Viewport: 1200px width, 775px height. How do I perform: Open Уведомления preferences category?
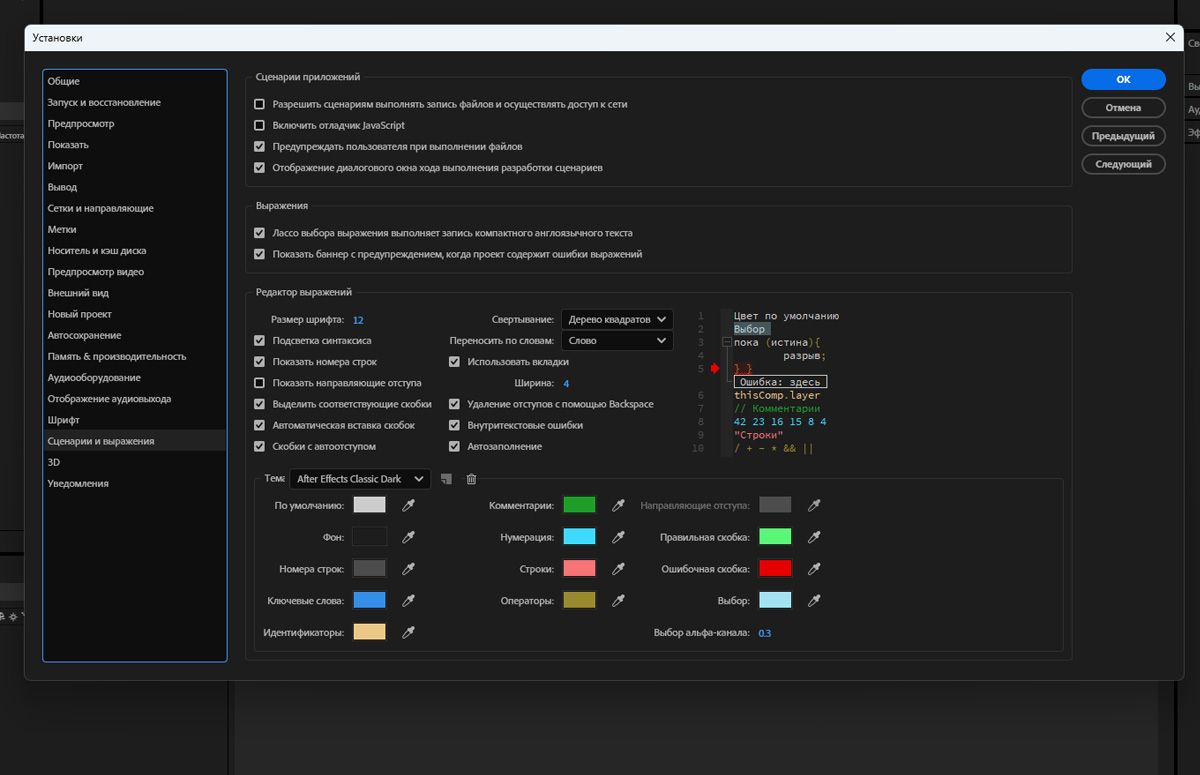tap(135, 483)
